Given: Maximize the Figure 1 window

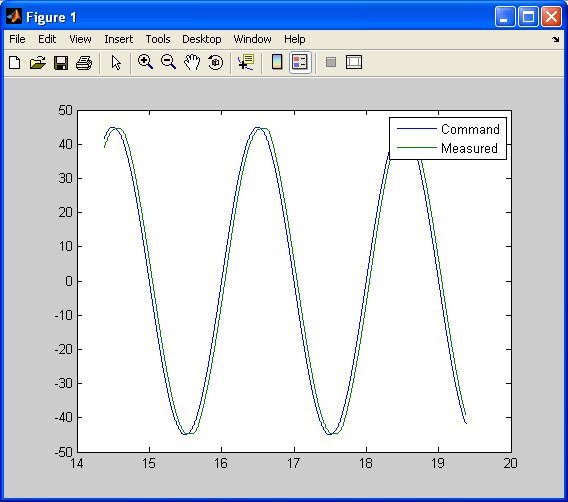Looking at the screenshot, I should click(528, 16).
